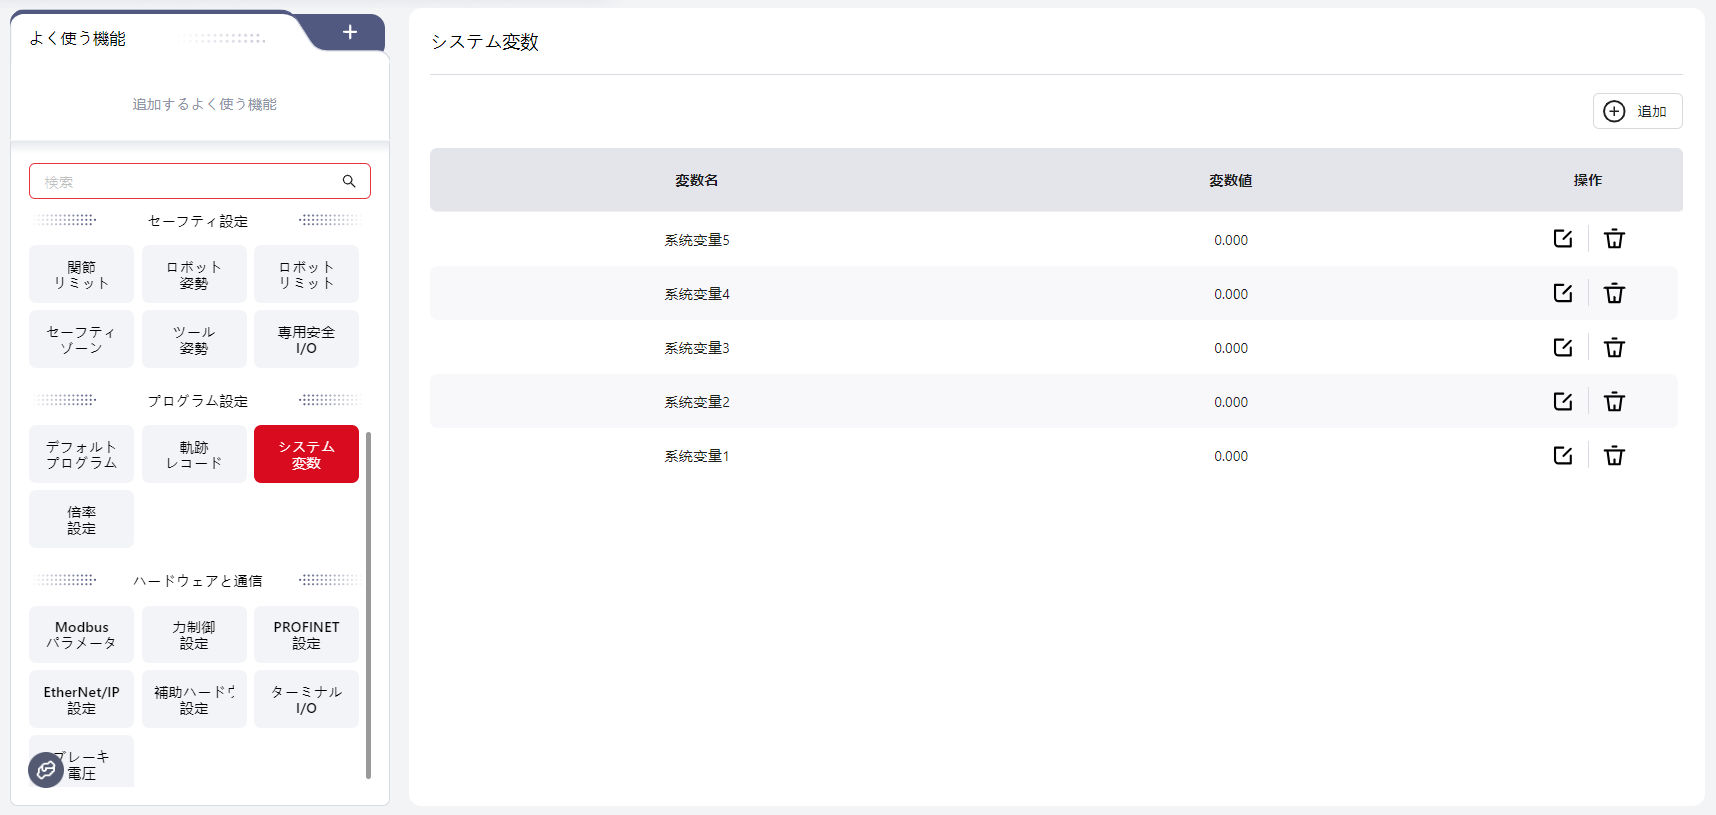The image size is (1716, 815).
Task: Select Modbus パラメータ item
Action: tap(81, 635)
